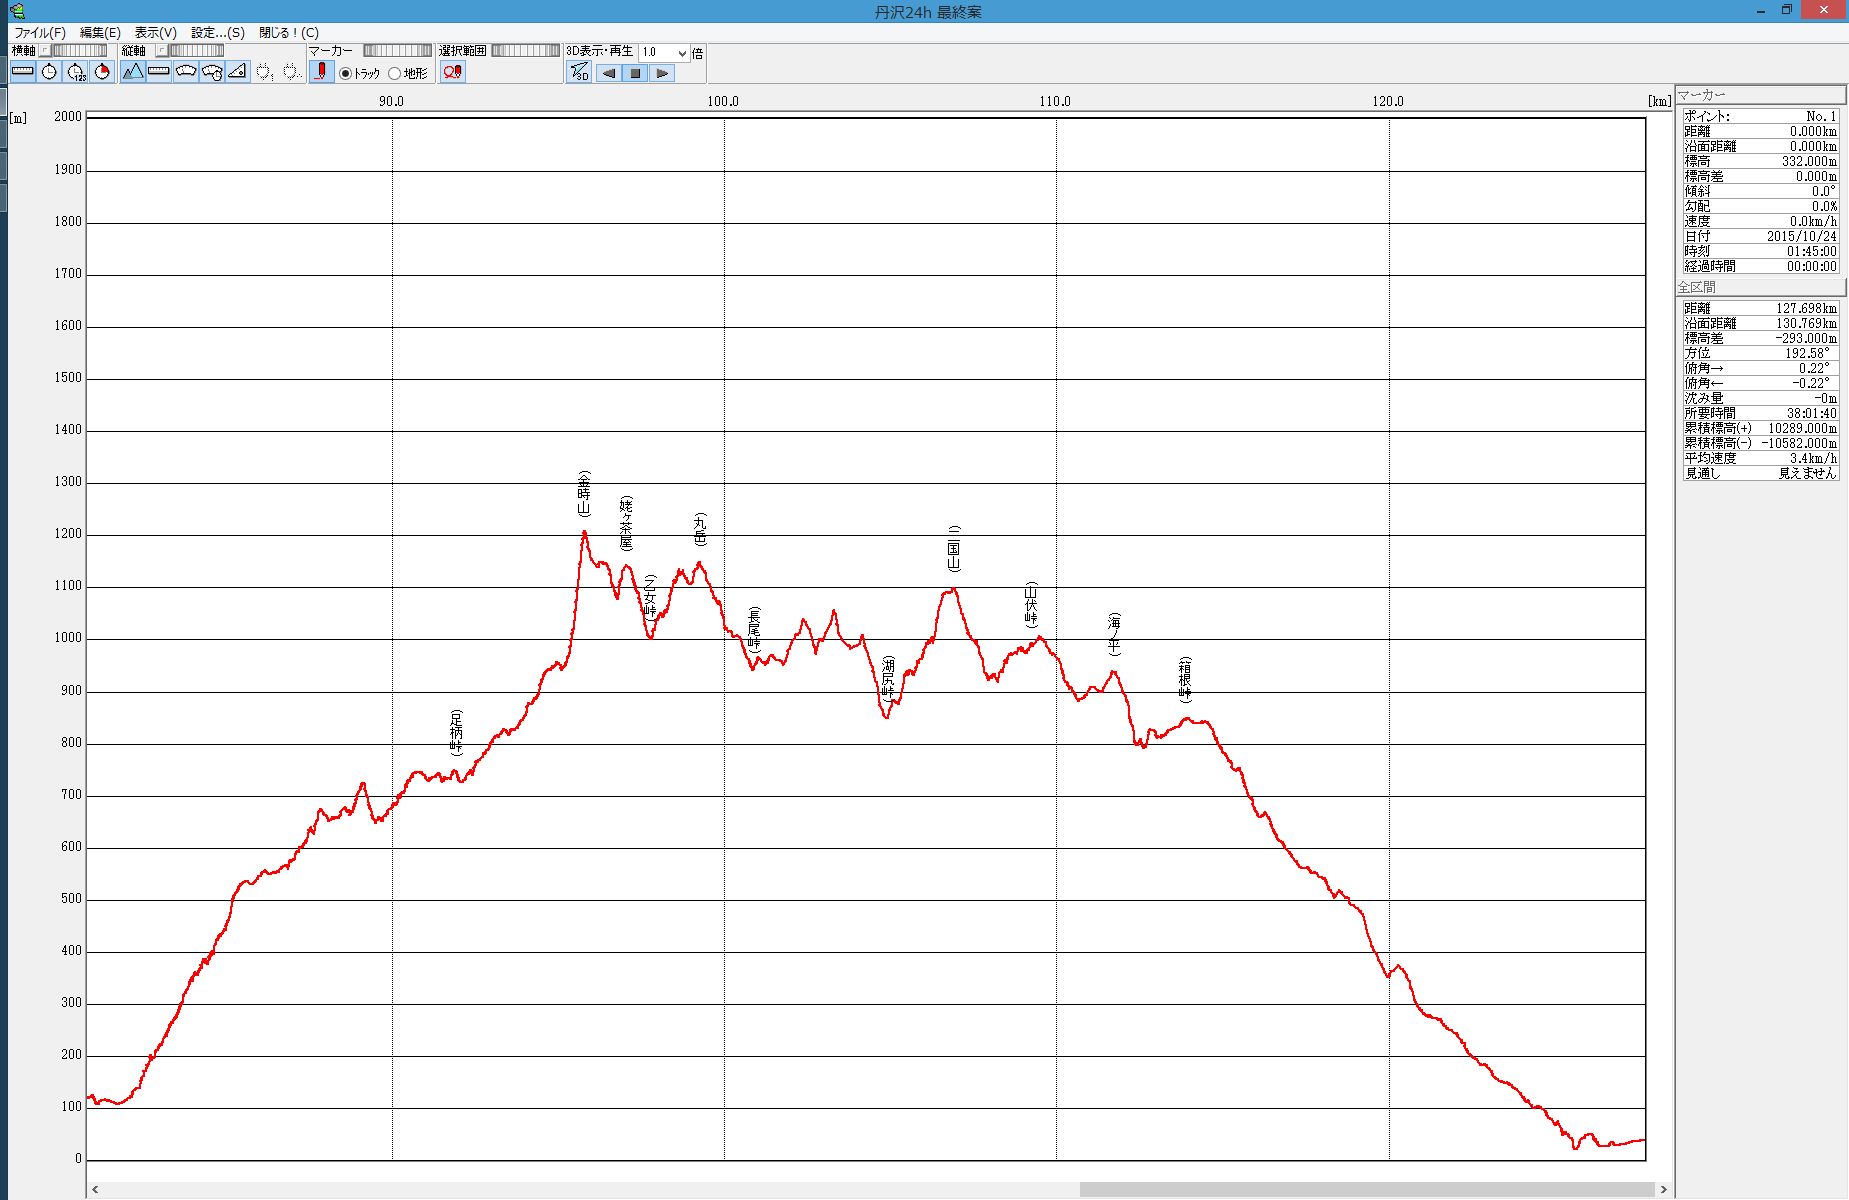This screenshot has width=1849, height=1200.
Task: Play the 3D replay forward
Action: [x=662, y=73]
